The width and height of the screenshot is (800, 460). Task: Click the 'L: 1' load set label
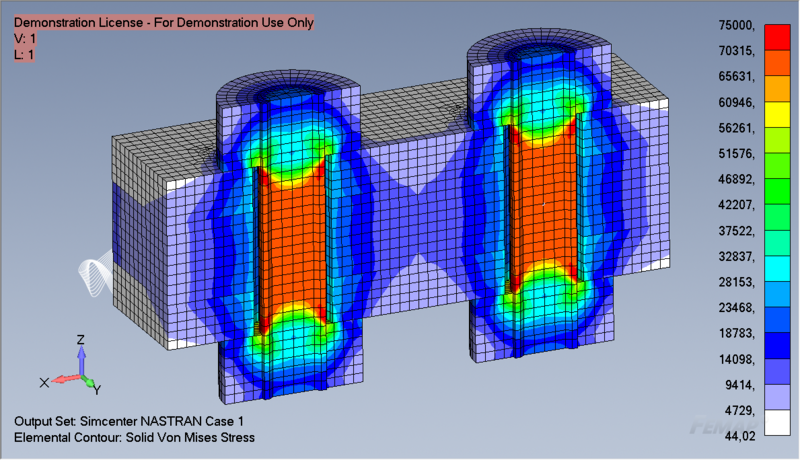(x=24, y=55)
